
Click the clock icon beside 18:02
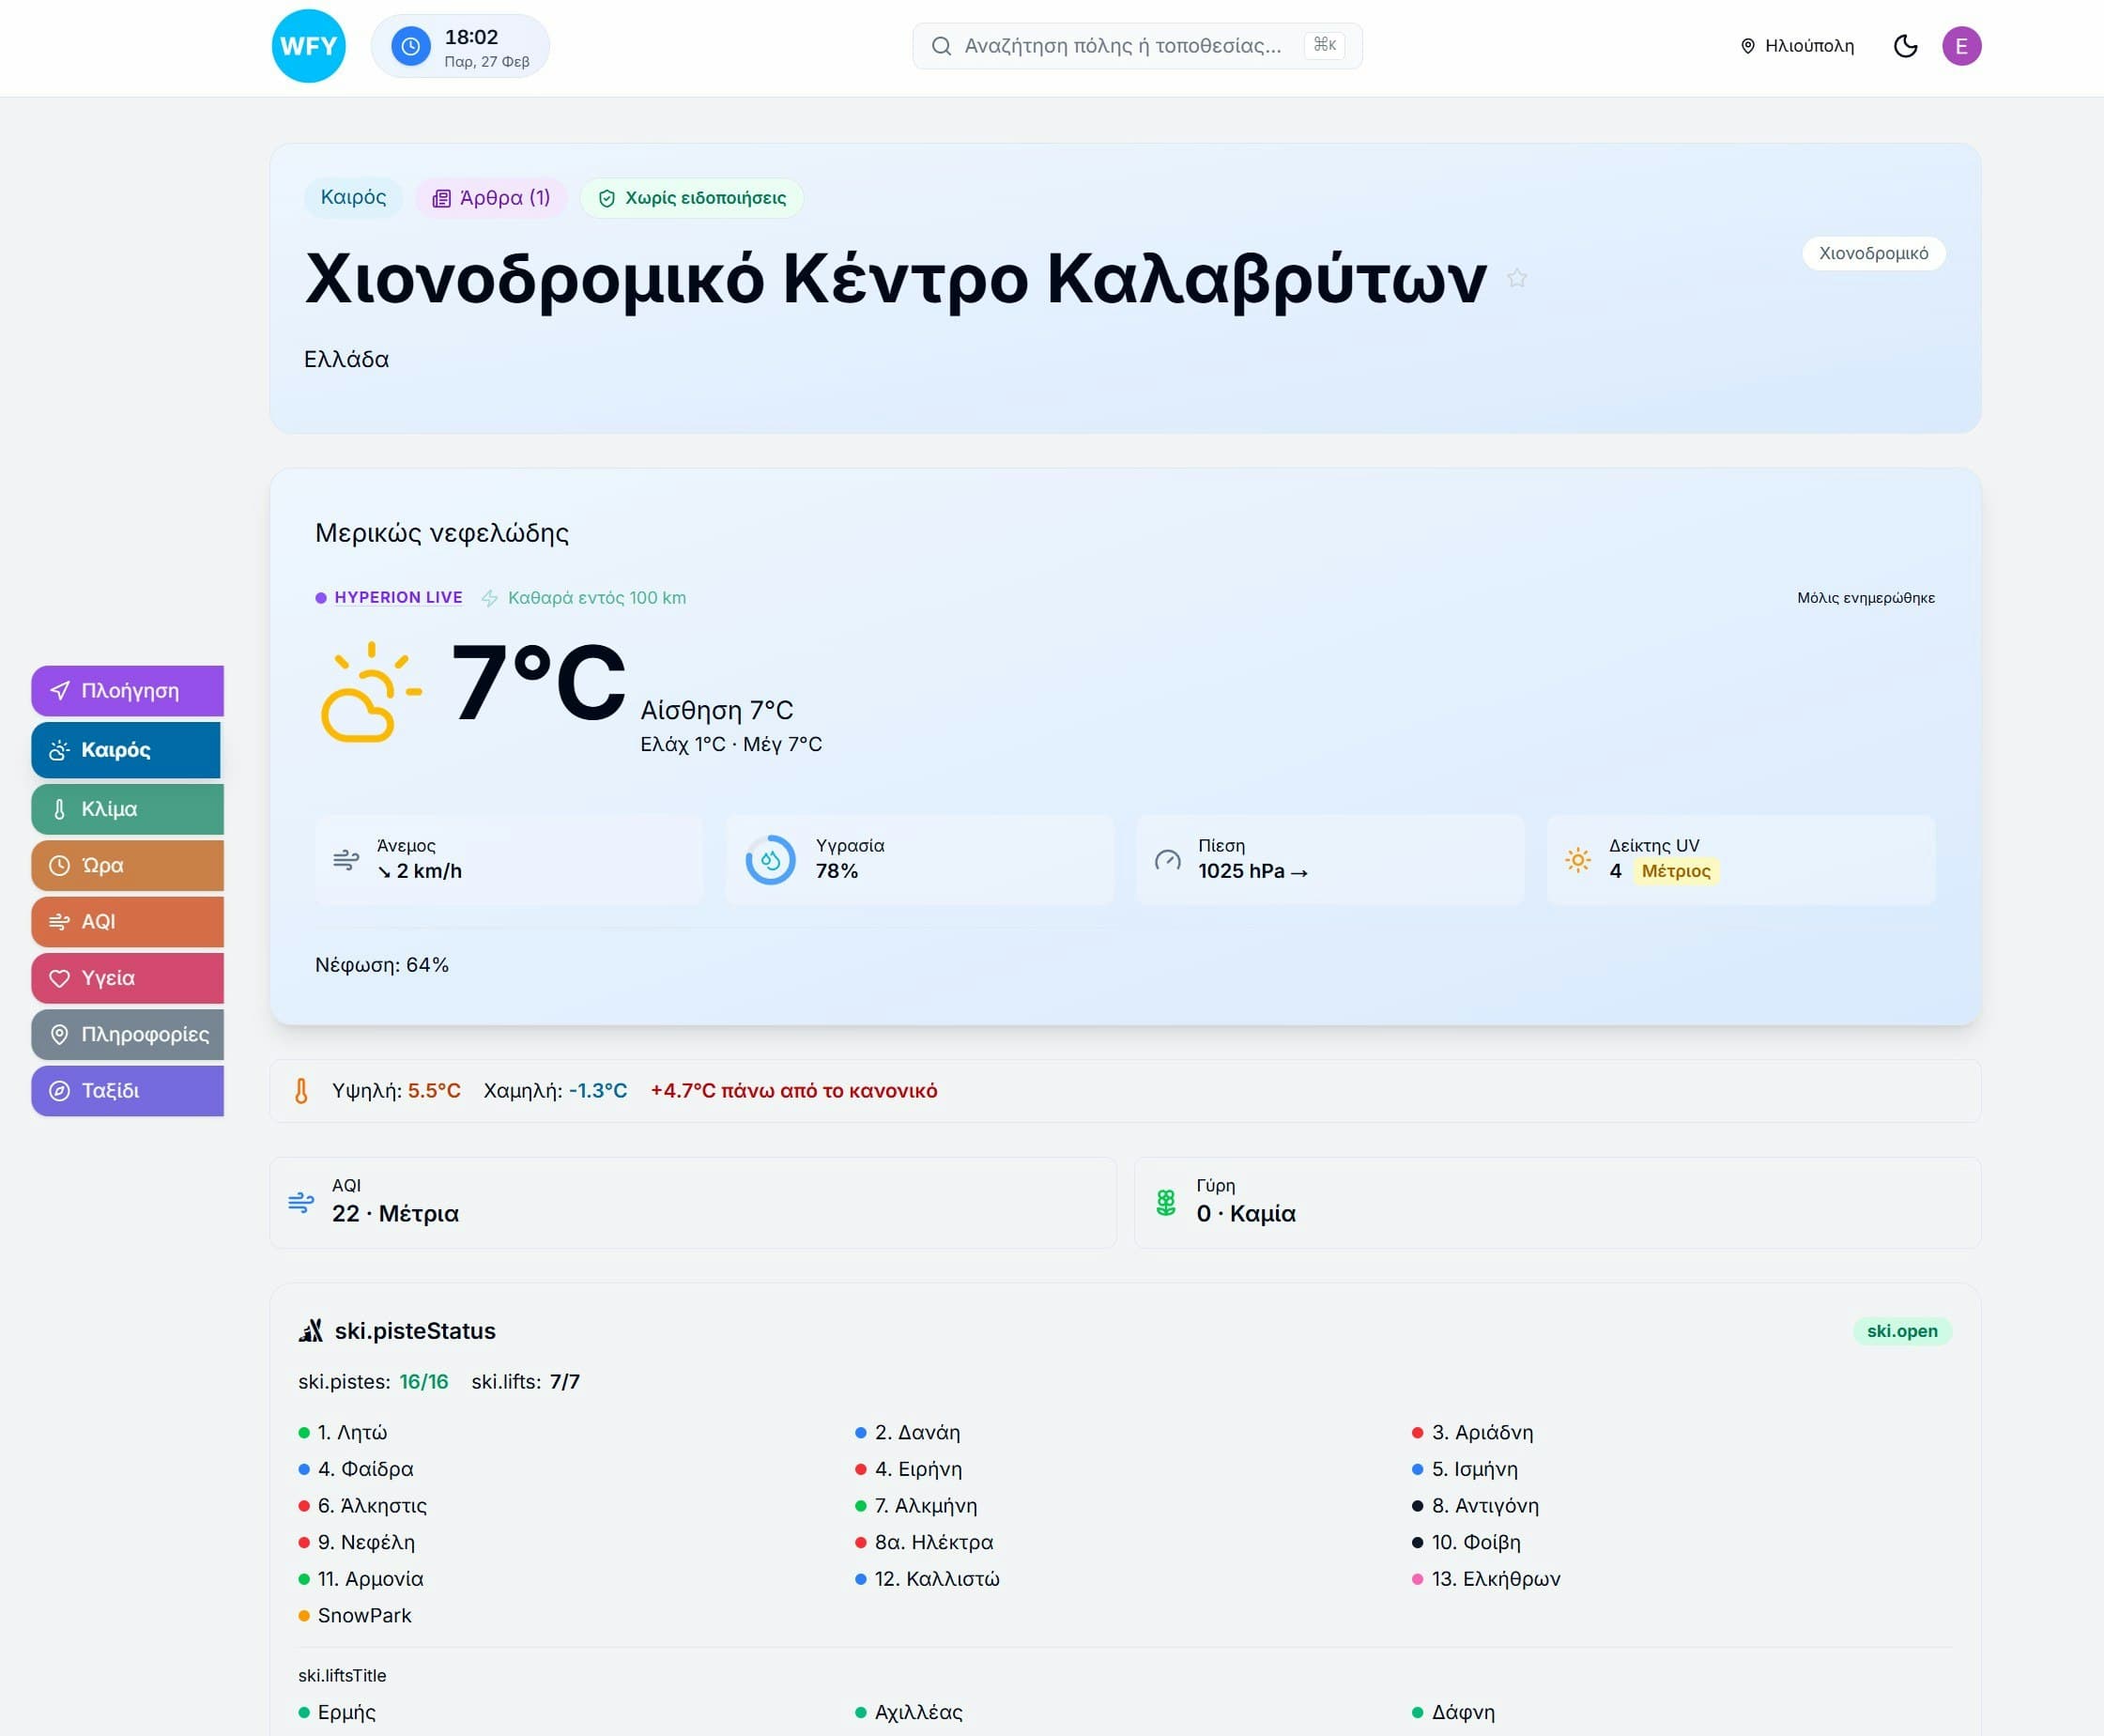[x=410, y=46]
